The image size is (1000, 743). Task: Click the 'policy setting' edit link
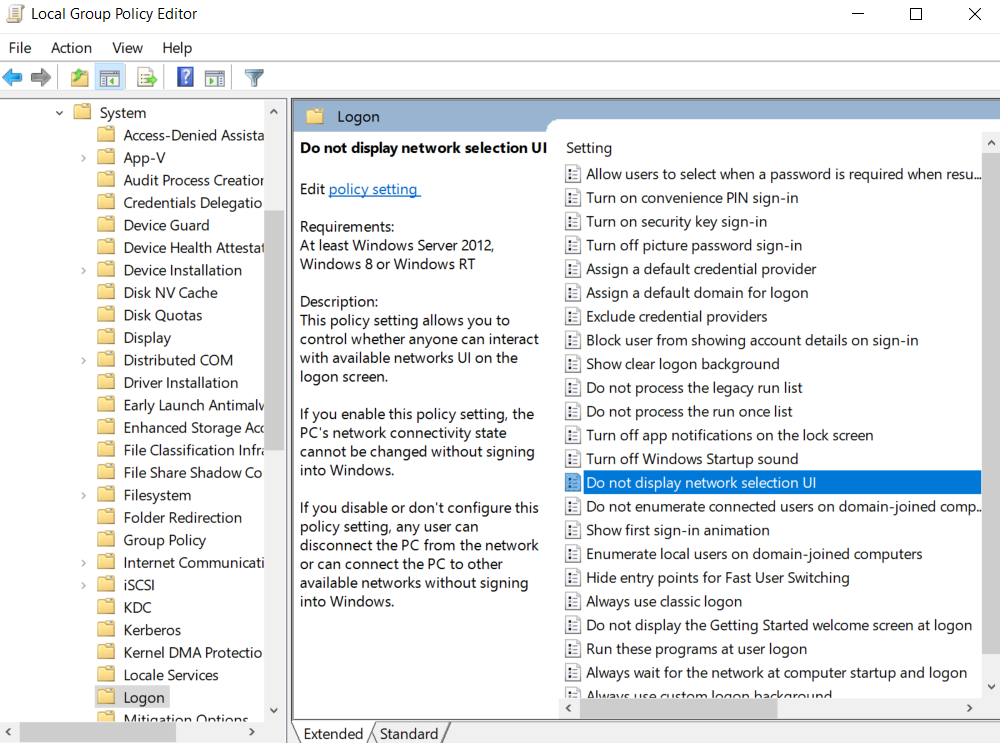(373, 189)
